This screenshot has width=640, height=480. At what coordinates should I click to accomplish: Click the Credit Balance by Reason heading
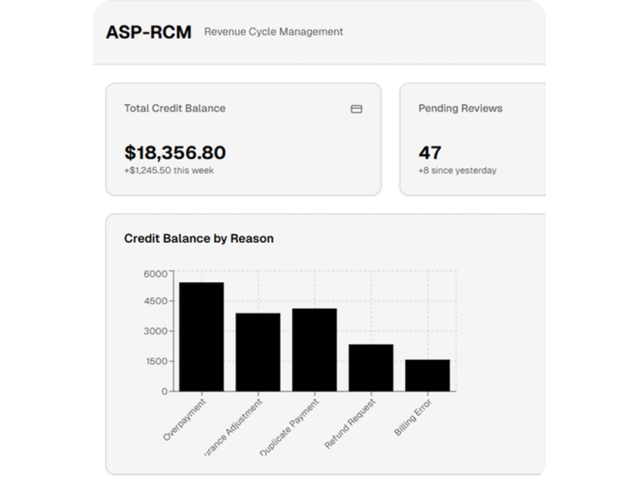pos(198,239)
